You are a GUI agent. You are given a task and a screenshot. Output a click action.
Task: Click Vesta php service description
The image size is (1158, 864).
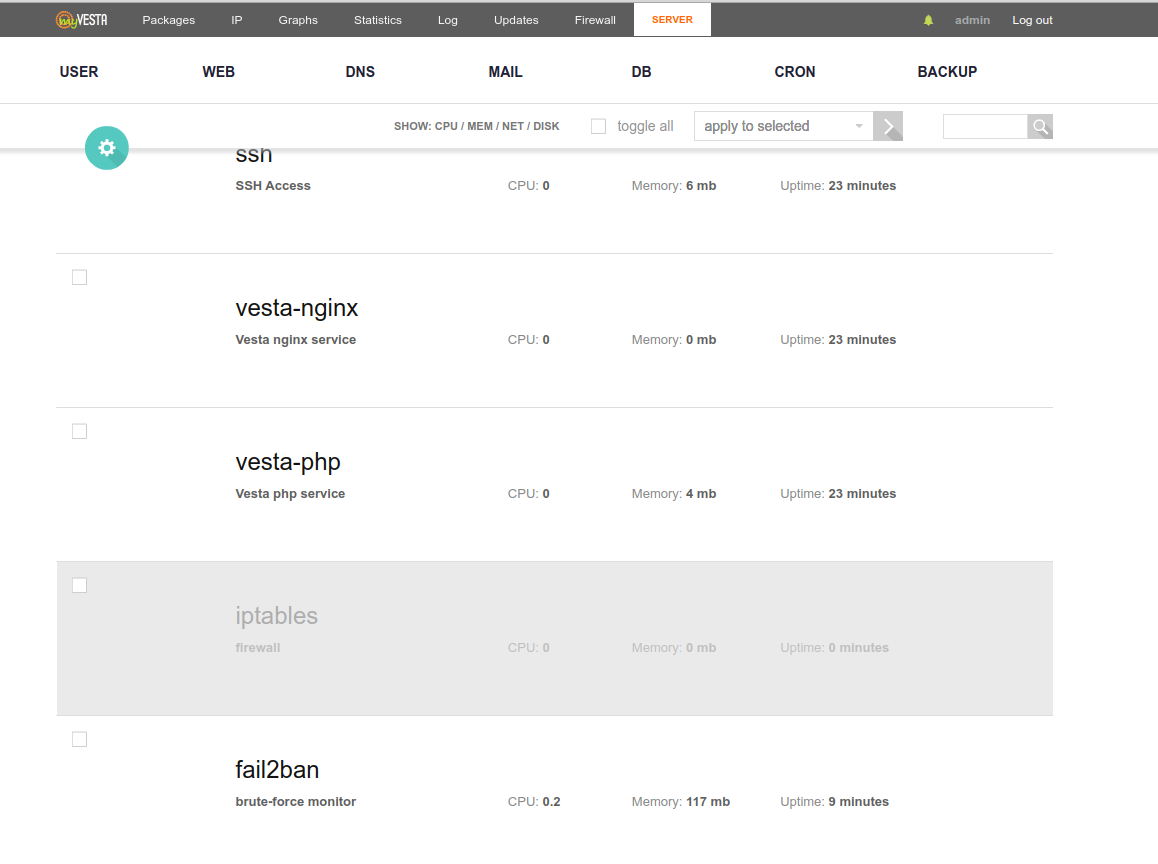(290, 493)
